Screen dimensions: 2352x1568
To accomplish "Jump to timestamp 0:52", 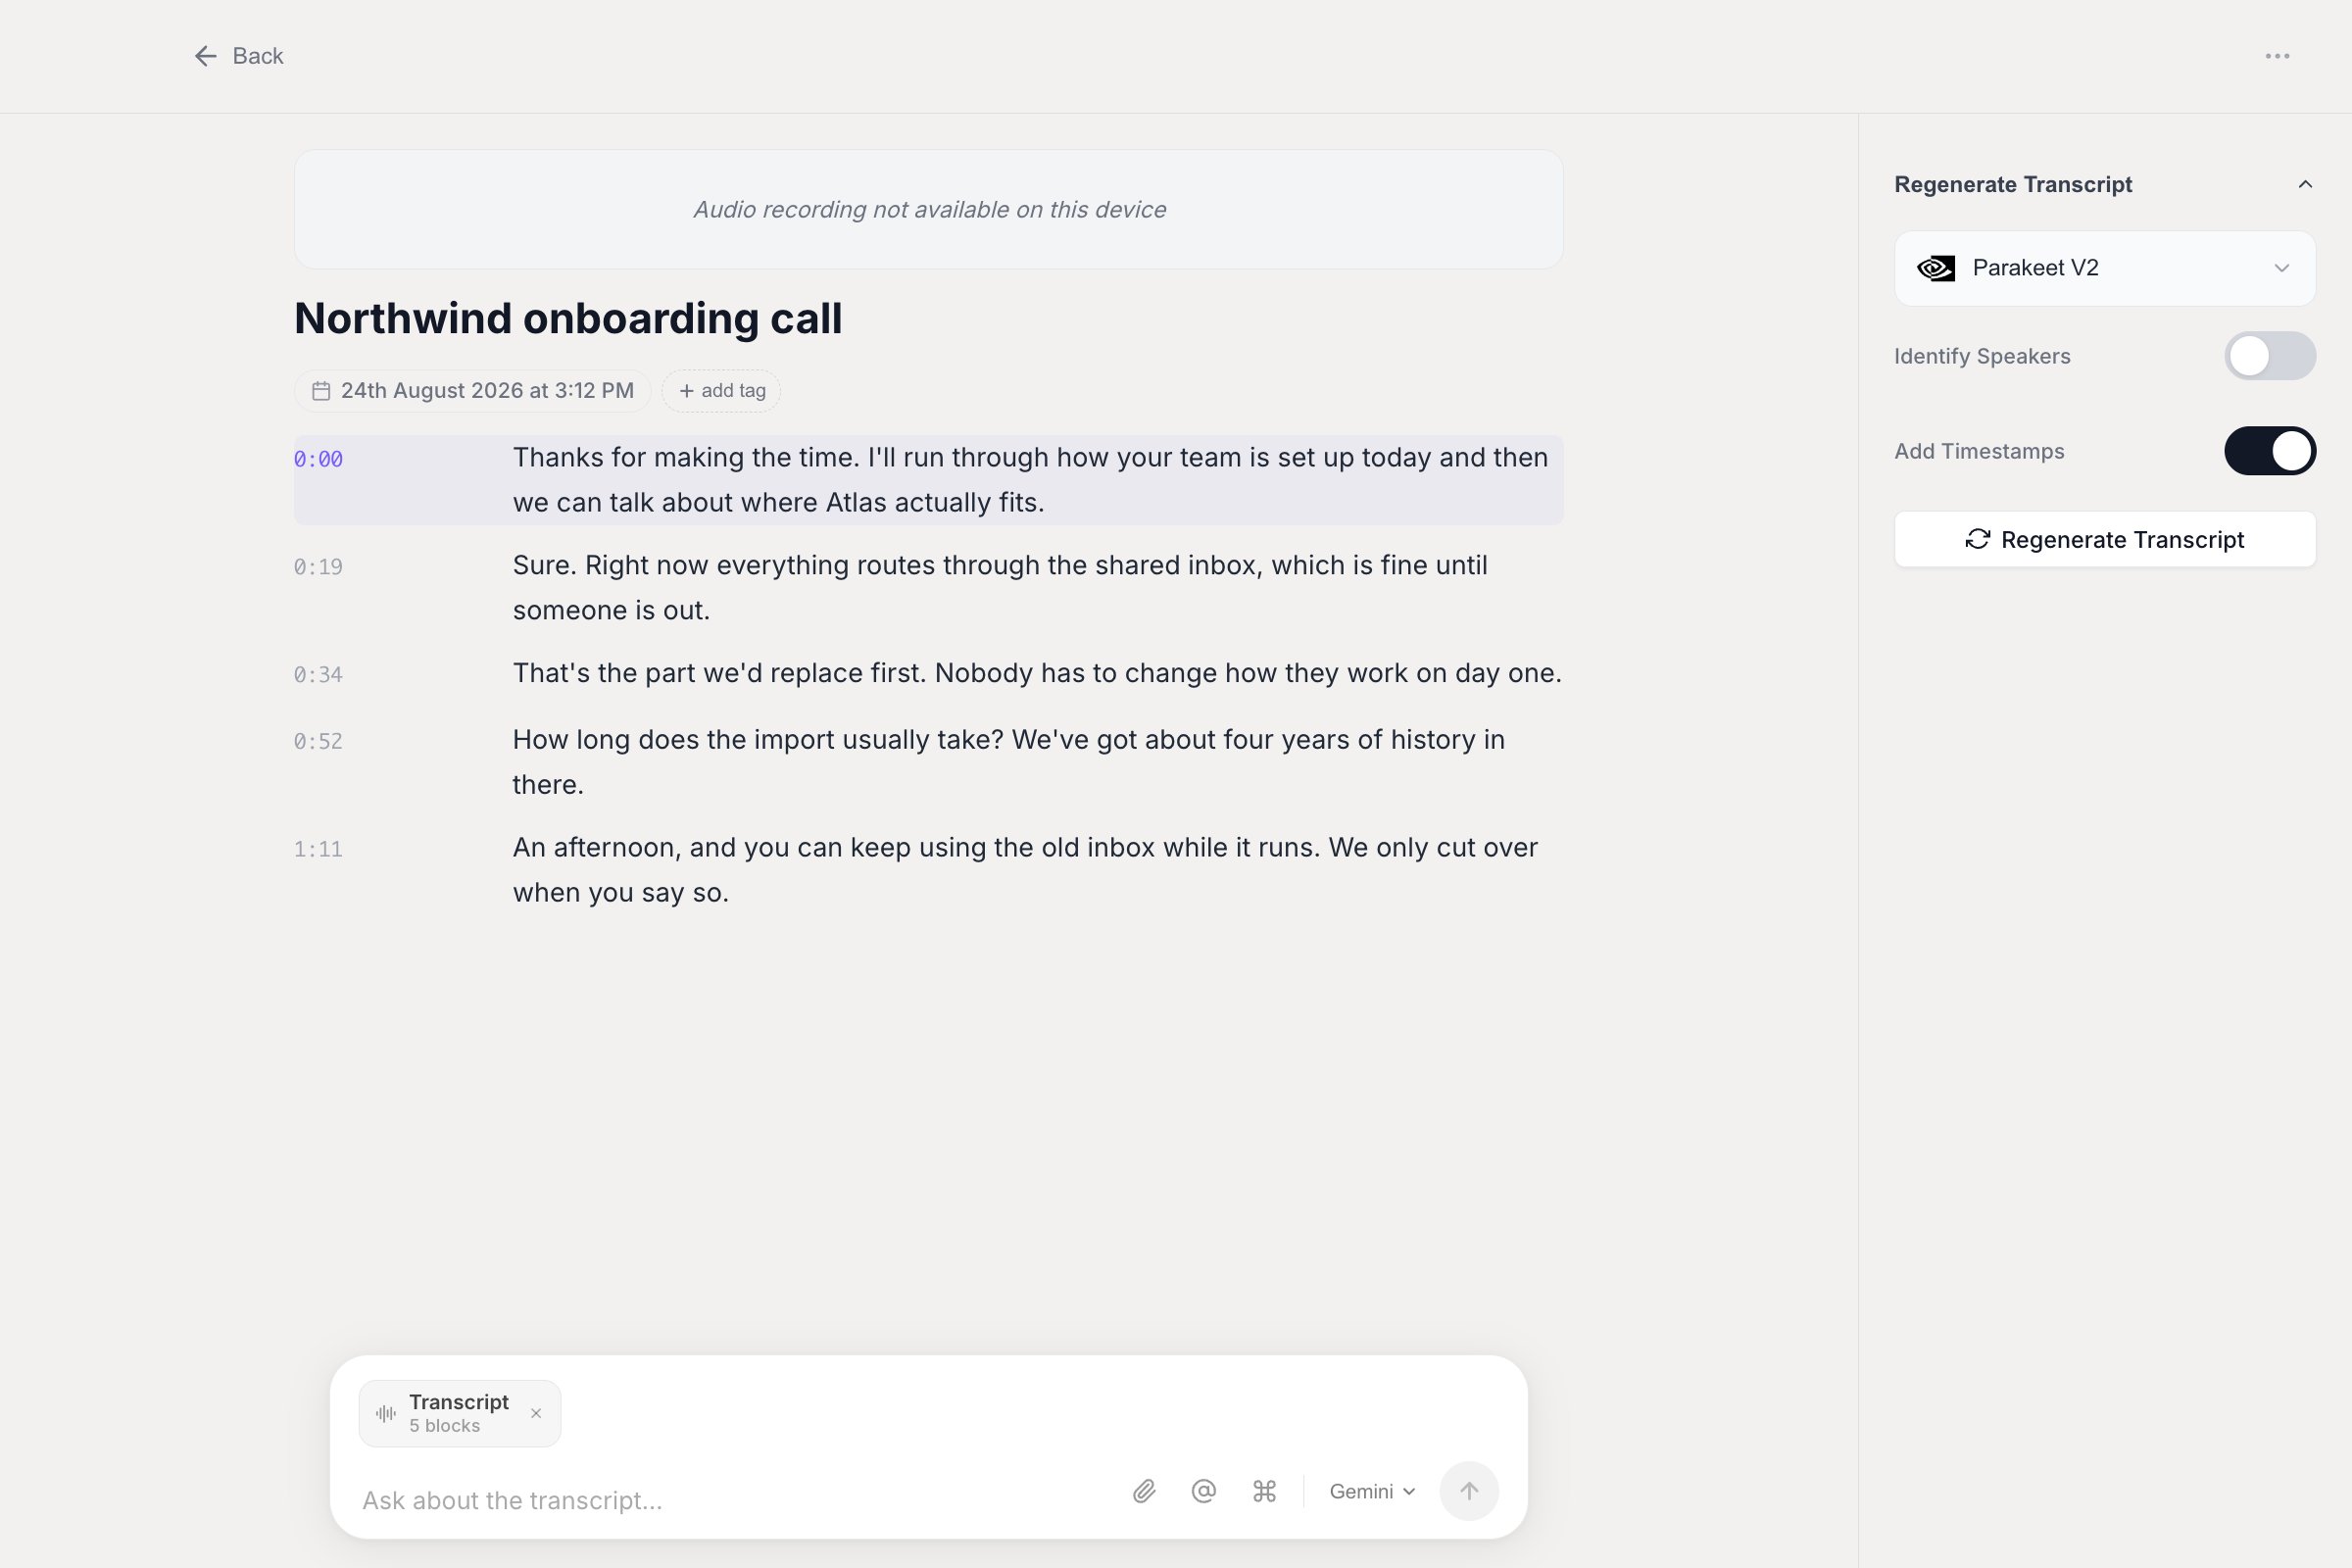I will click(x=318, y=742).
